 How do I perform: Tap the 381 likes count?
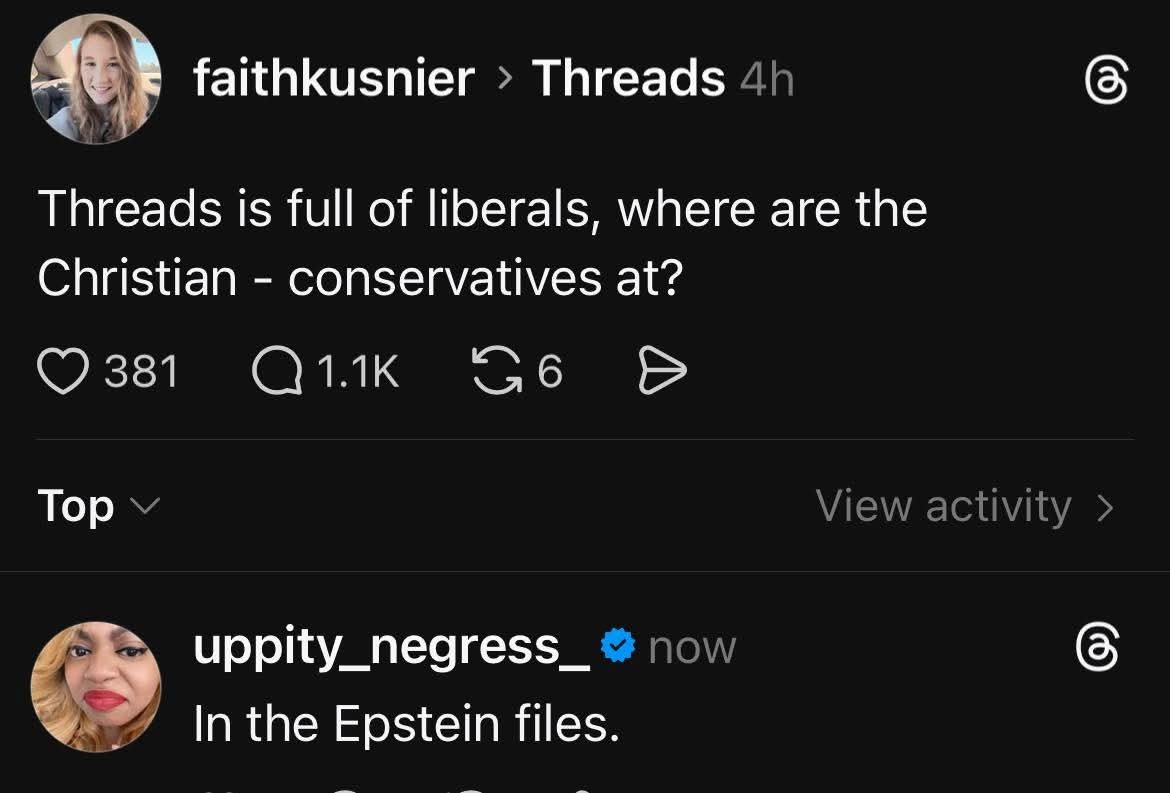click(x=142, y=373)
